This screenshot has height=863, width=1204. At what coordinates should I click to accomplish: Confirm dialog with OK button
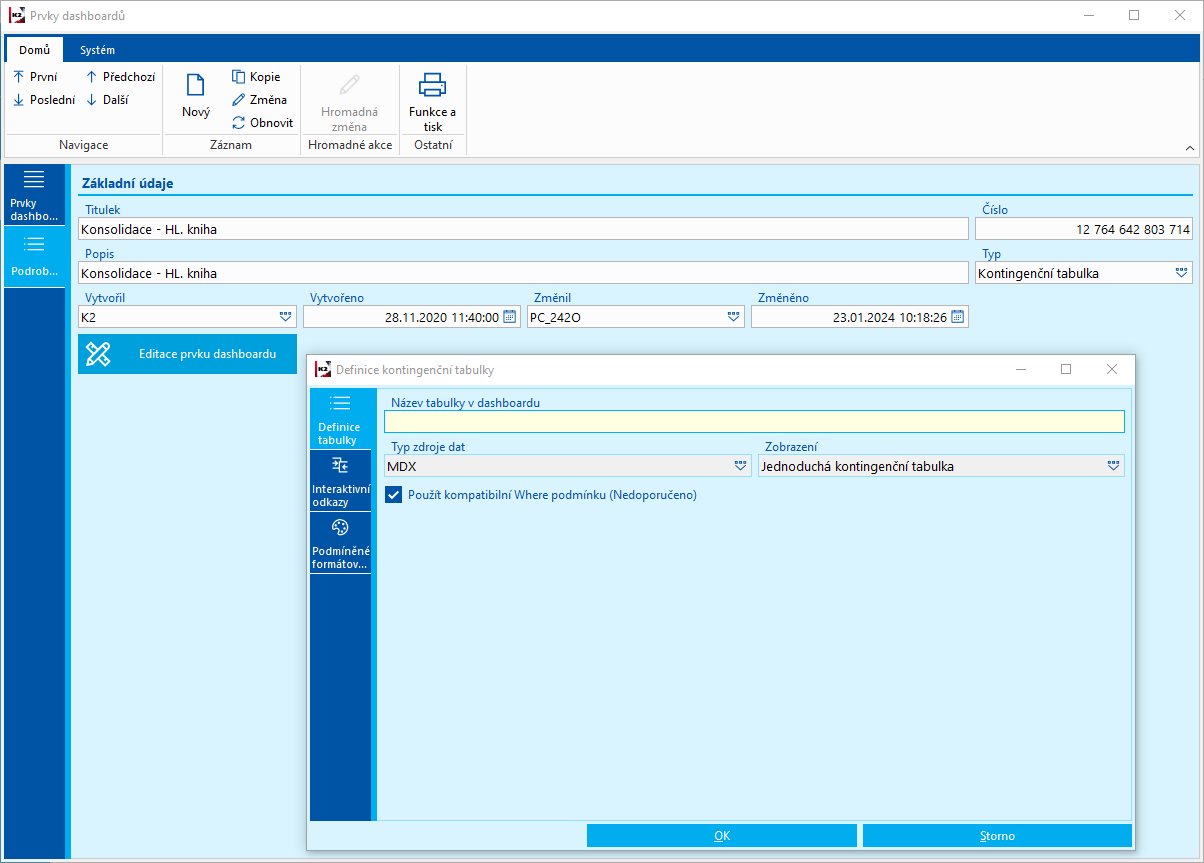[721, 836]
